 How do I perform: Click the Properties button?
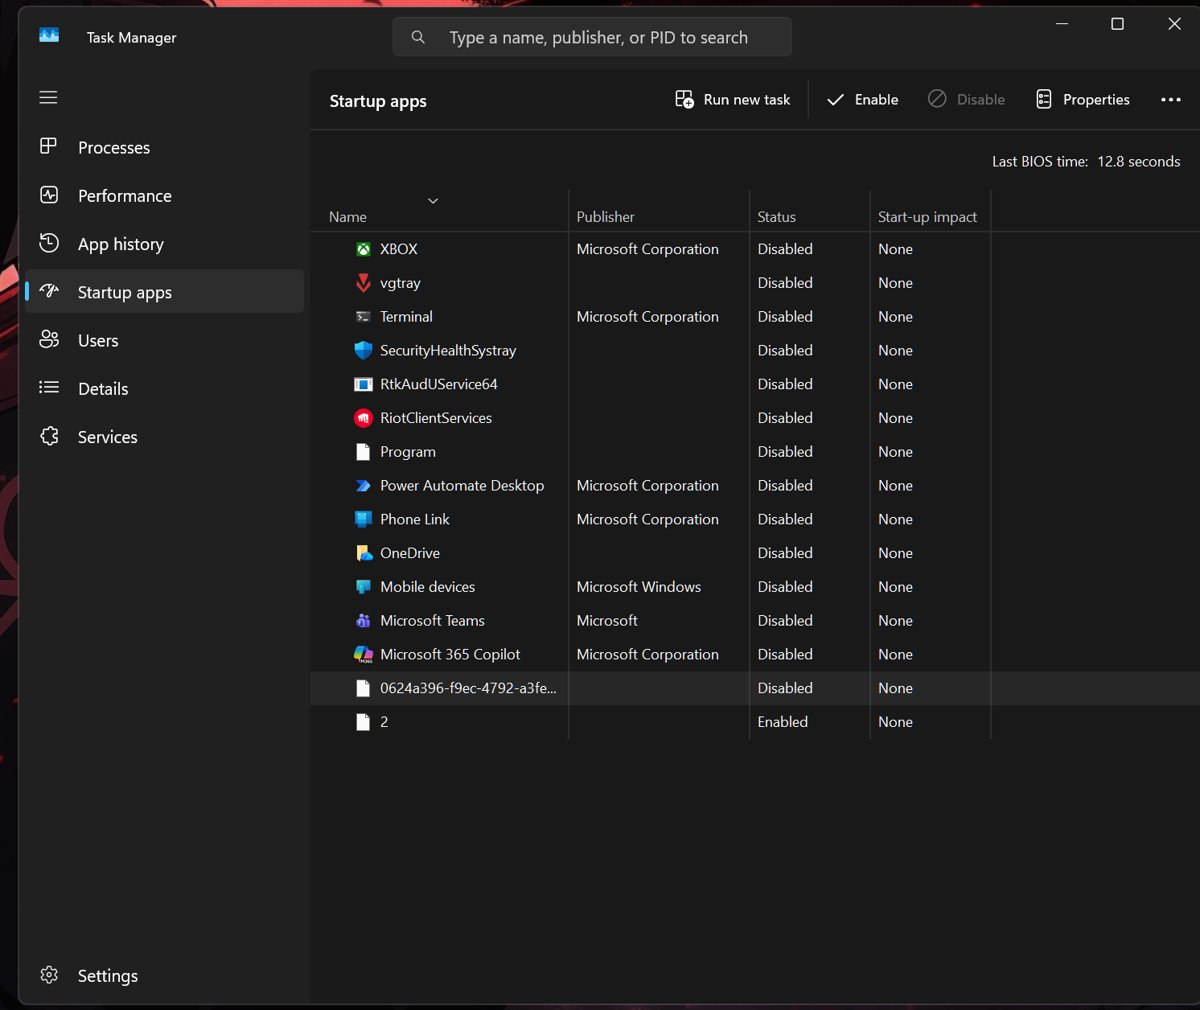pos(1082,99)
